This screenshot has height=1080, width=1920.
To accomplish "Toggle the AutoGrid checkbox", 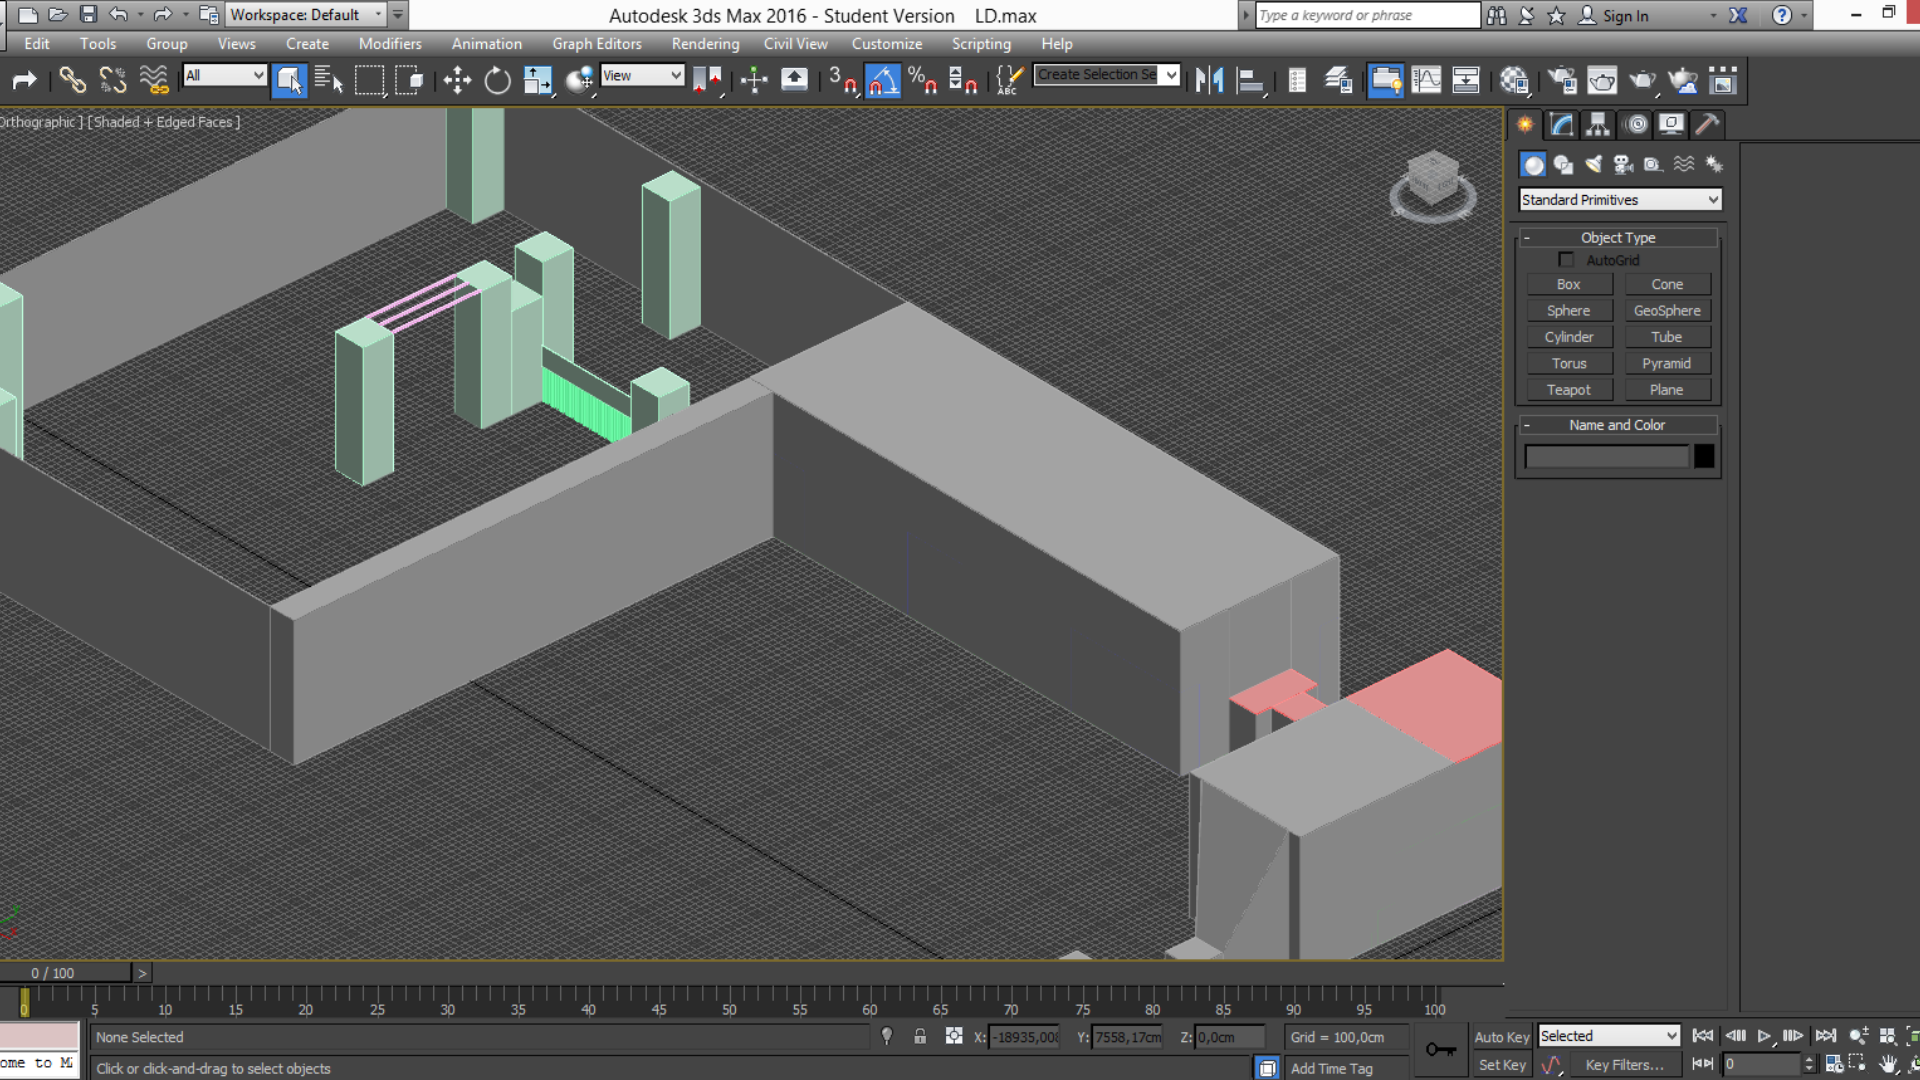I will [1566, 260].
